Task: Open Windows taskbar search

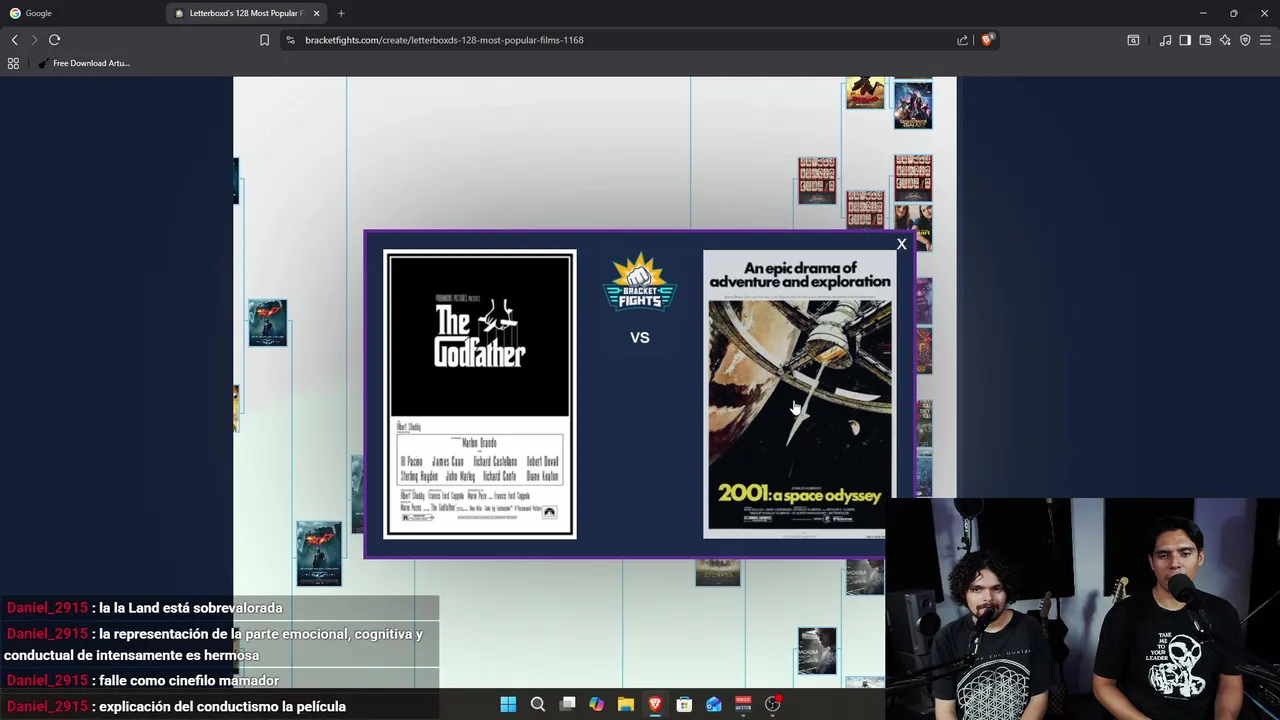Action: click(538, 705)
